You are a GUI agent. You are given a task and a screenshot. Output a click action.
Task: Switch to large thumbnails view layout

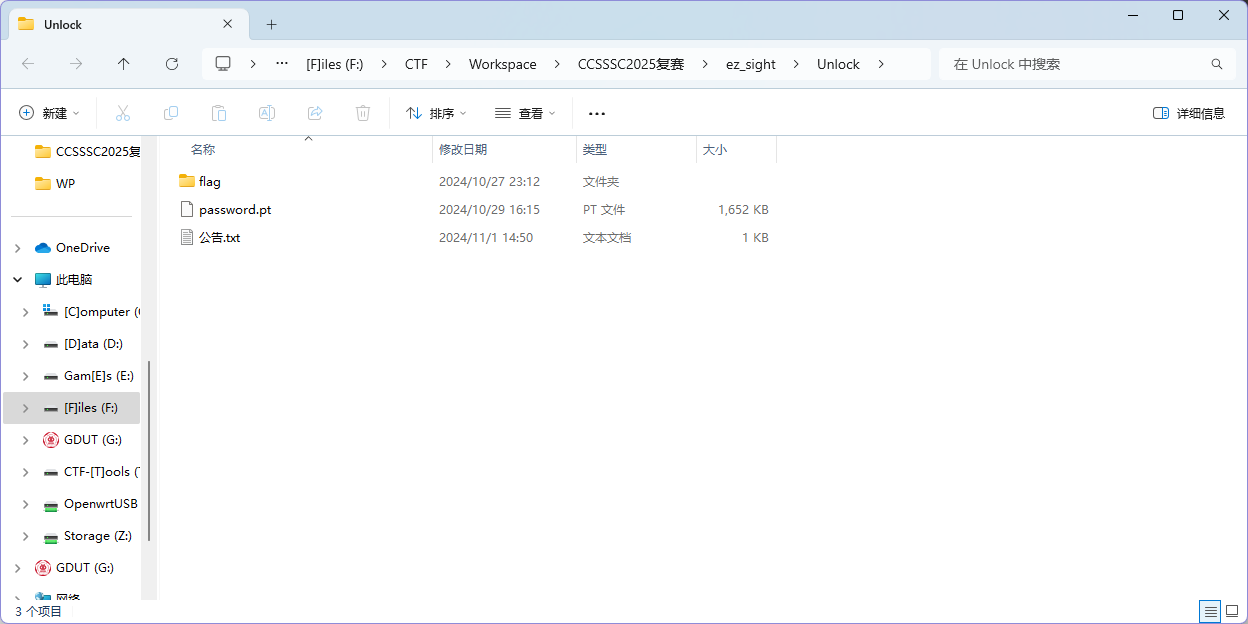pos(1232,611)
